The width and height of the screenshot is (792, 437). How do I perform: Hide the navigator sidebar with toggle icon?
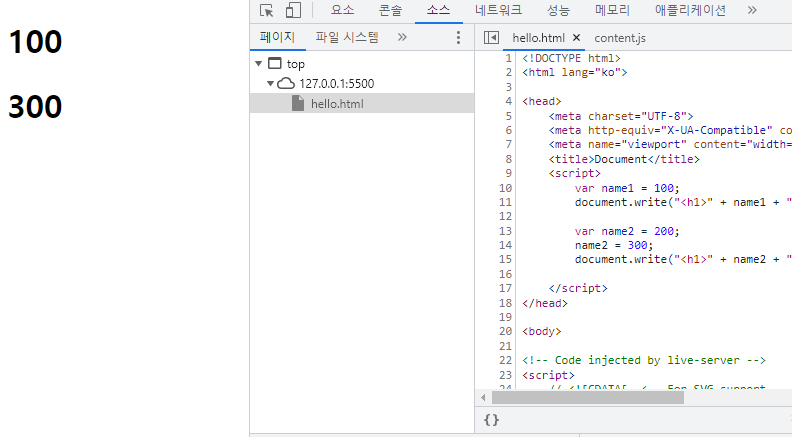click(x=491, y=37)
